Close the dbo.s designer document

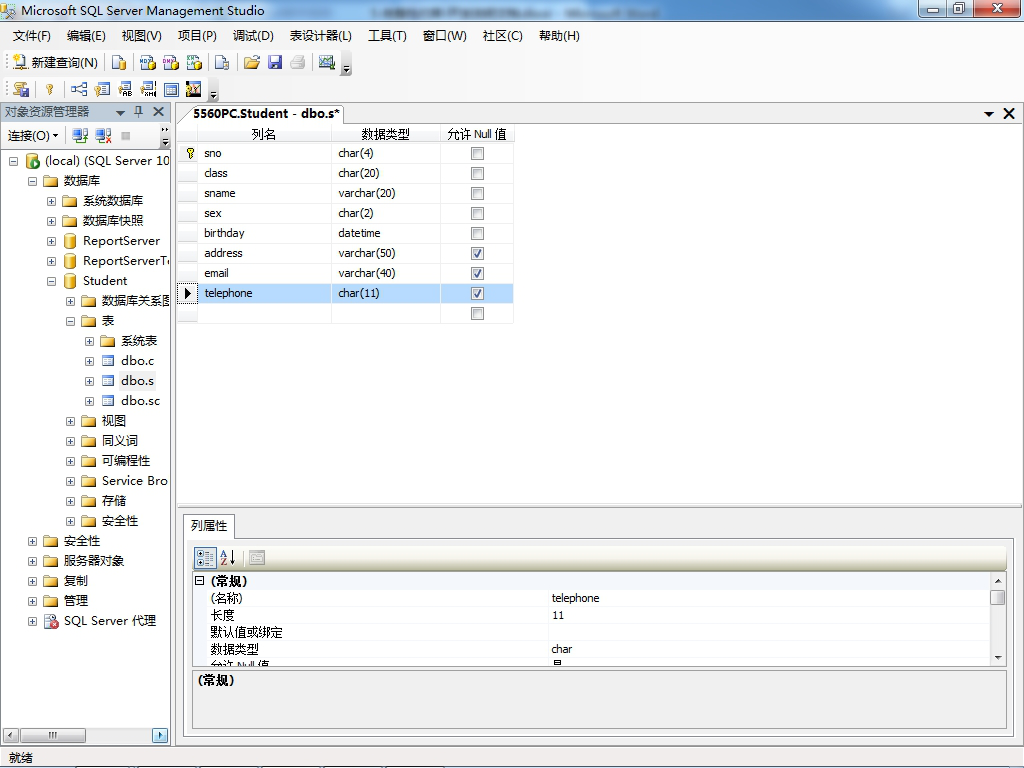click(x=1009, y=114)
